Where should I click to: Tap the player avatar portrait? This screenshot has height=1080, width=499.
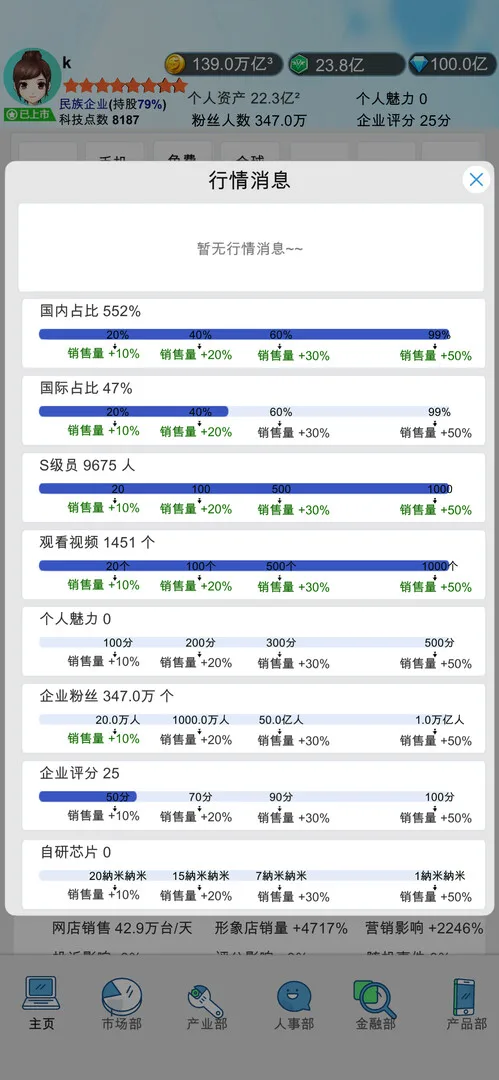pos(32,76)
